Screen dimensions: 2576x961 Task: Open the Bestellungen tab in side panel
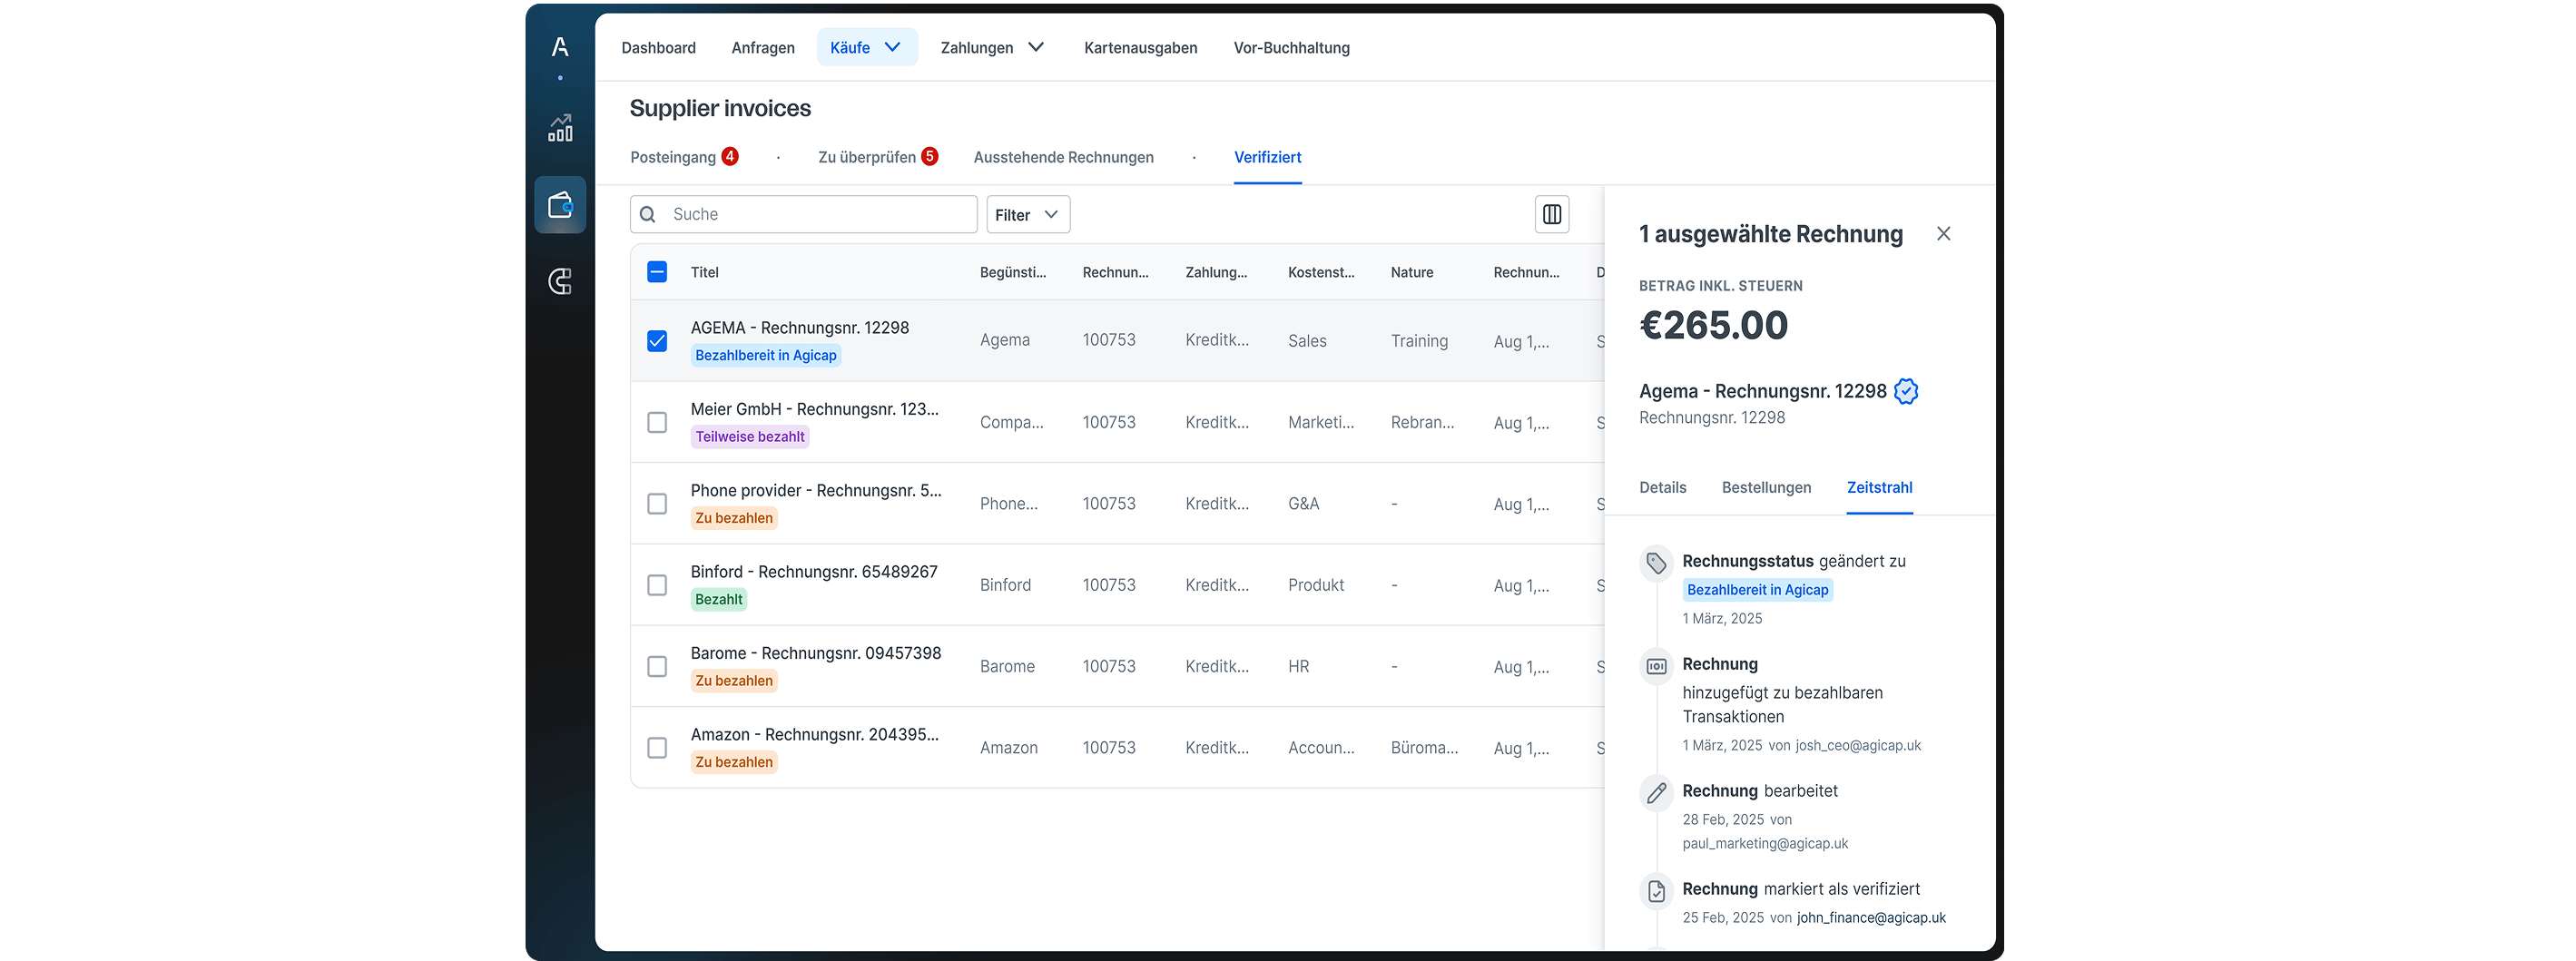[1766, 487]
